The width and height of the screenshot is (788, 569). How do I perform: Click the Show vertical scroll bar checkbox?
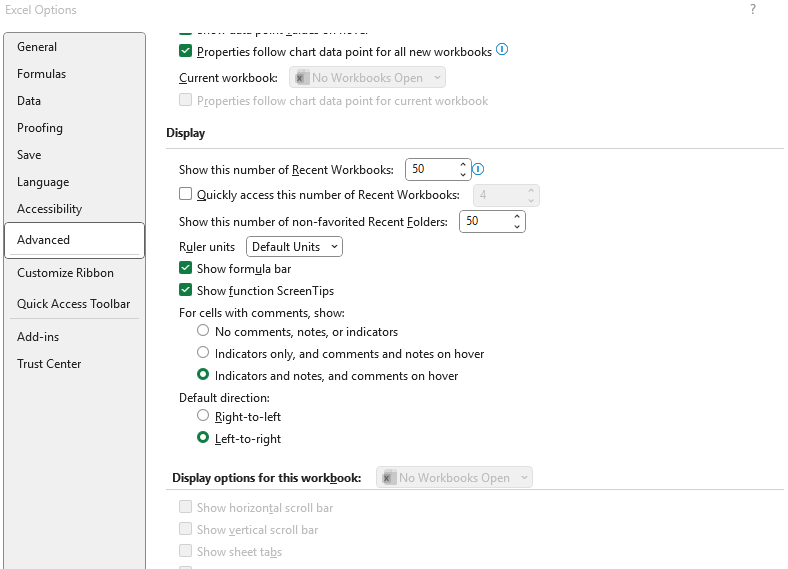pos(185,529)
